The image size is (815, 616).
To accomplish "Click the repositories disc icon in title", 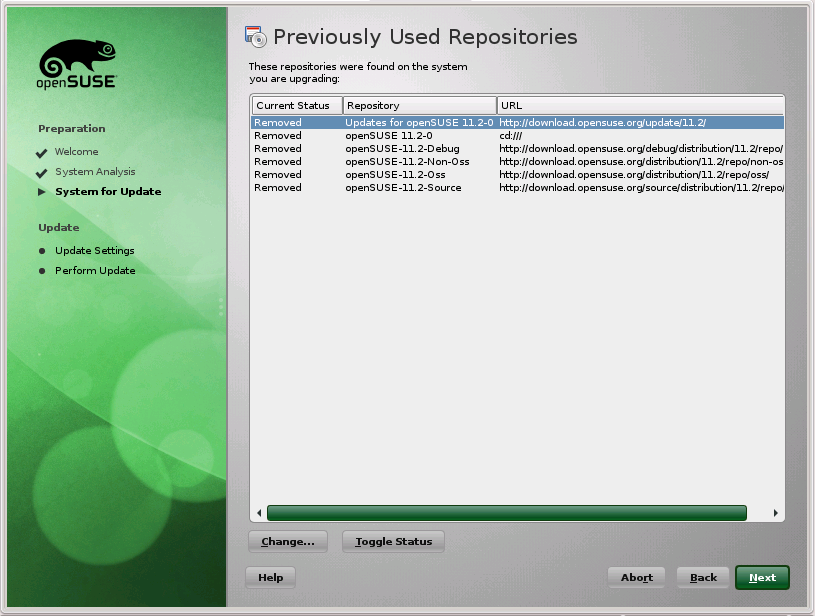I will point(256,37).
